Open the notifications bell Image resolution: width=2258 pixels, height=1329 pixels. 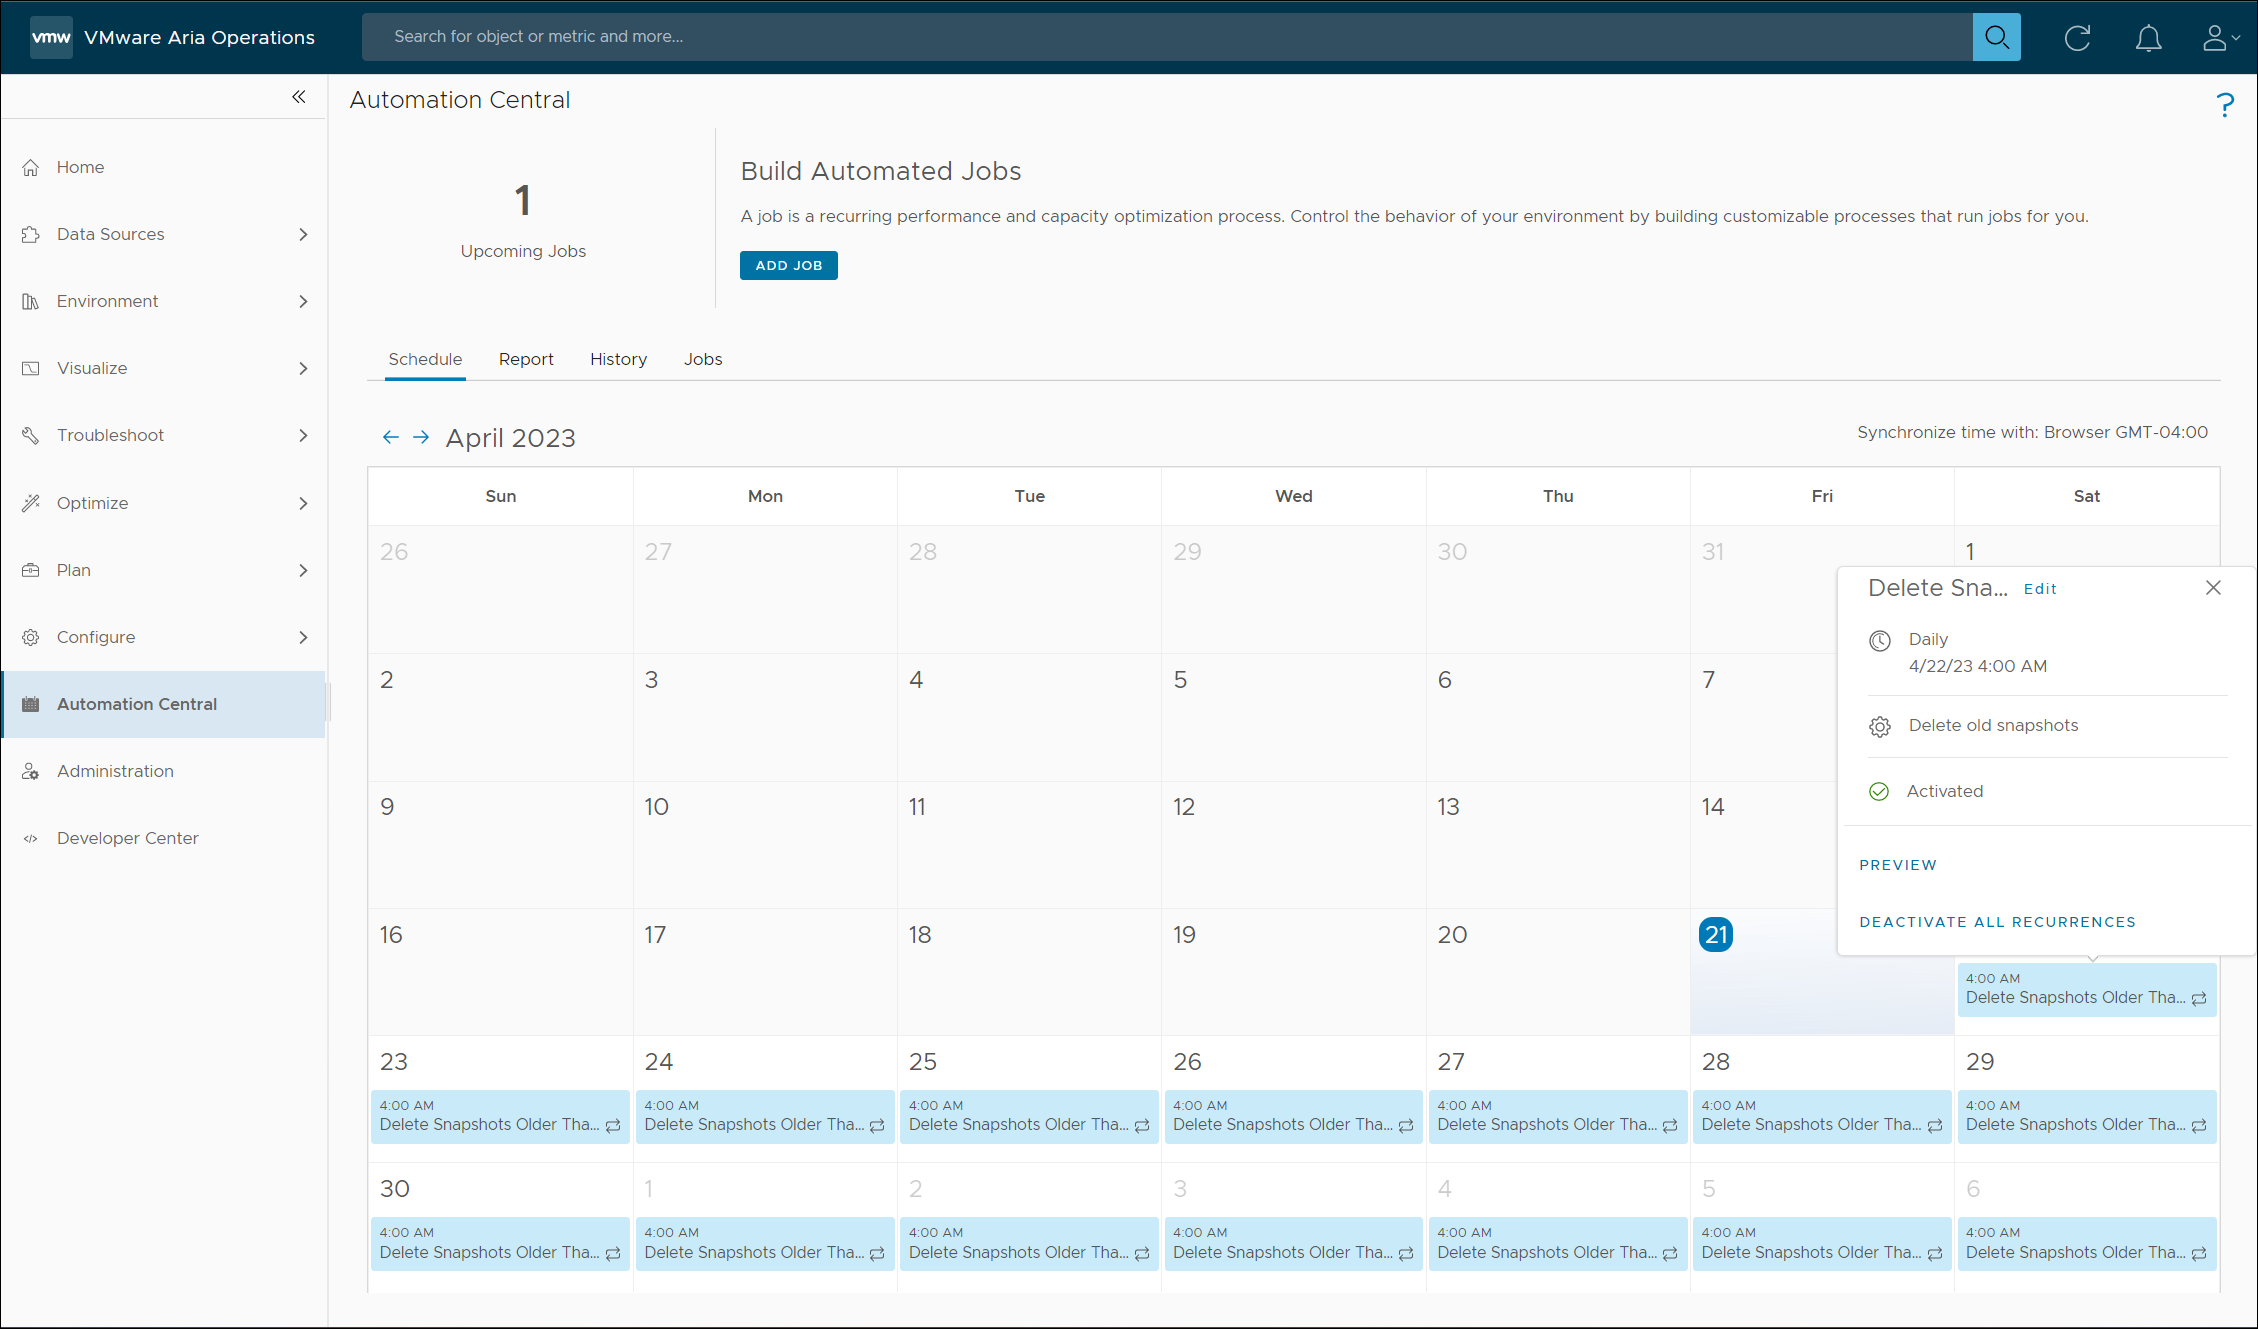(x=2148, y=38)
